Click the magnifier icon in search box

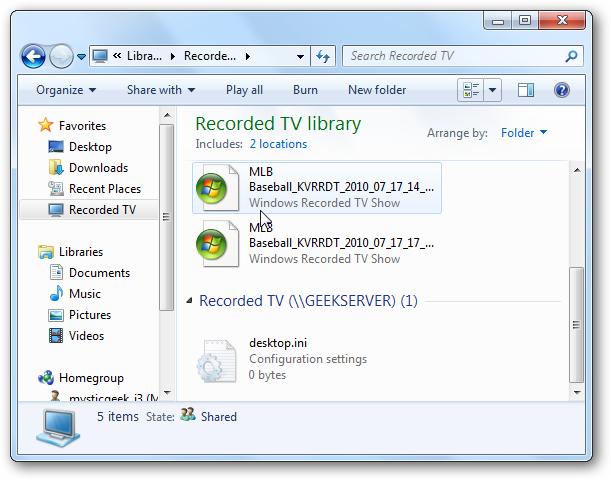pyautogui.click(x=571, y=56)
